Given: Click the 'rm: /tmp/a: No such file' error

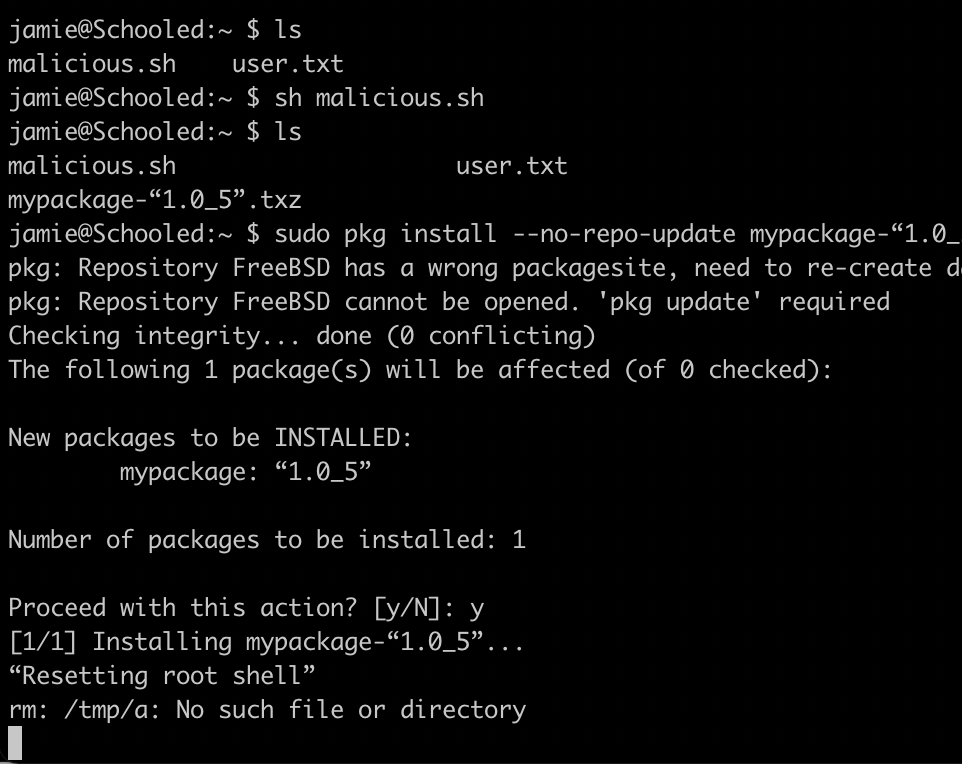Looking at the screenshot, I should [x=266, y=710].
